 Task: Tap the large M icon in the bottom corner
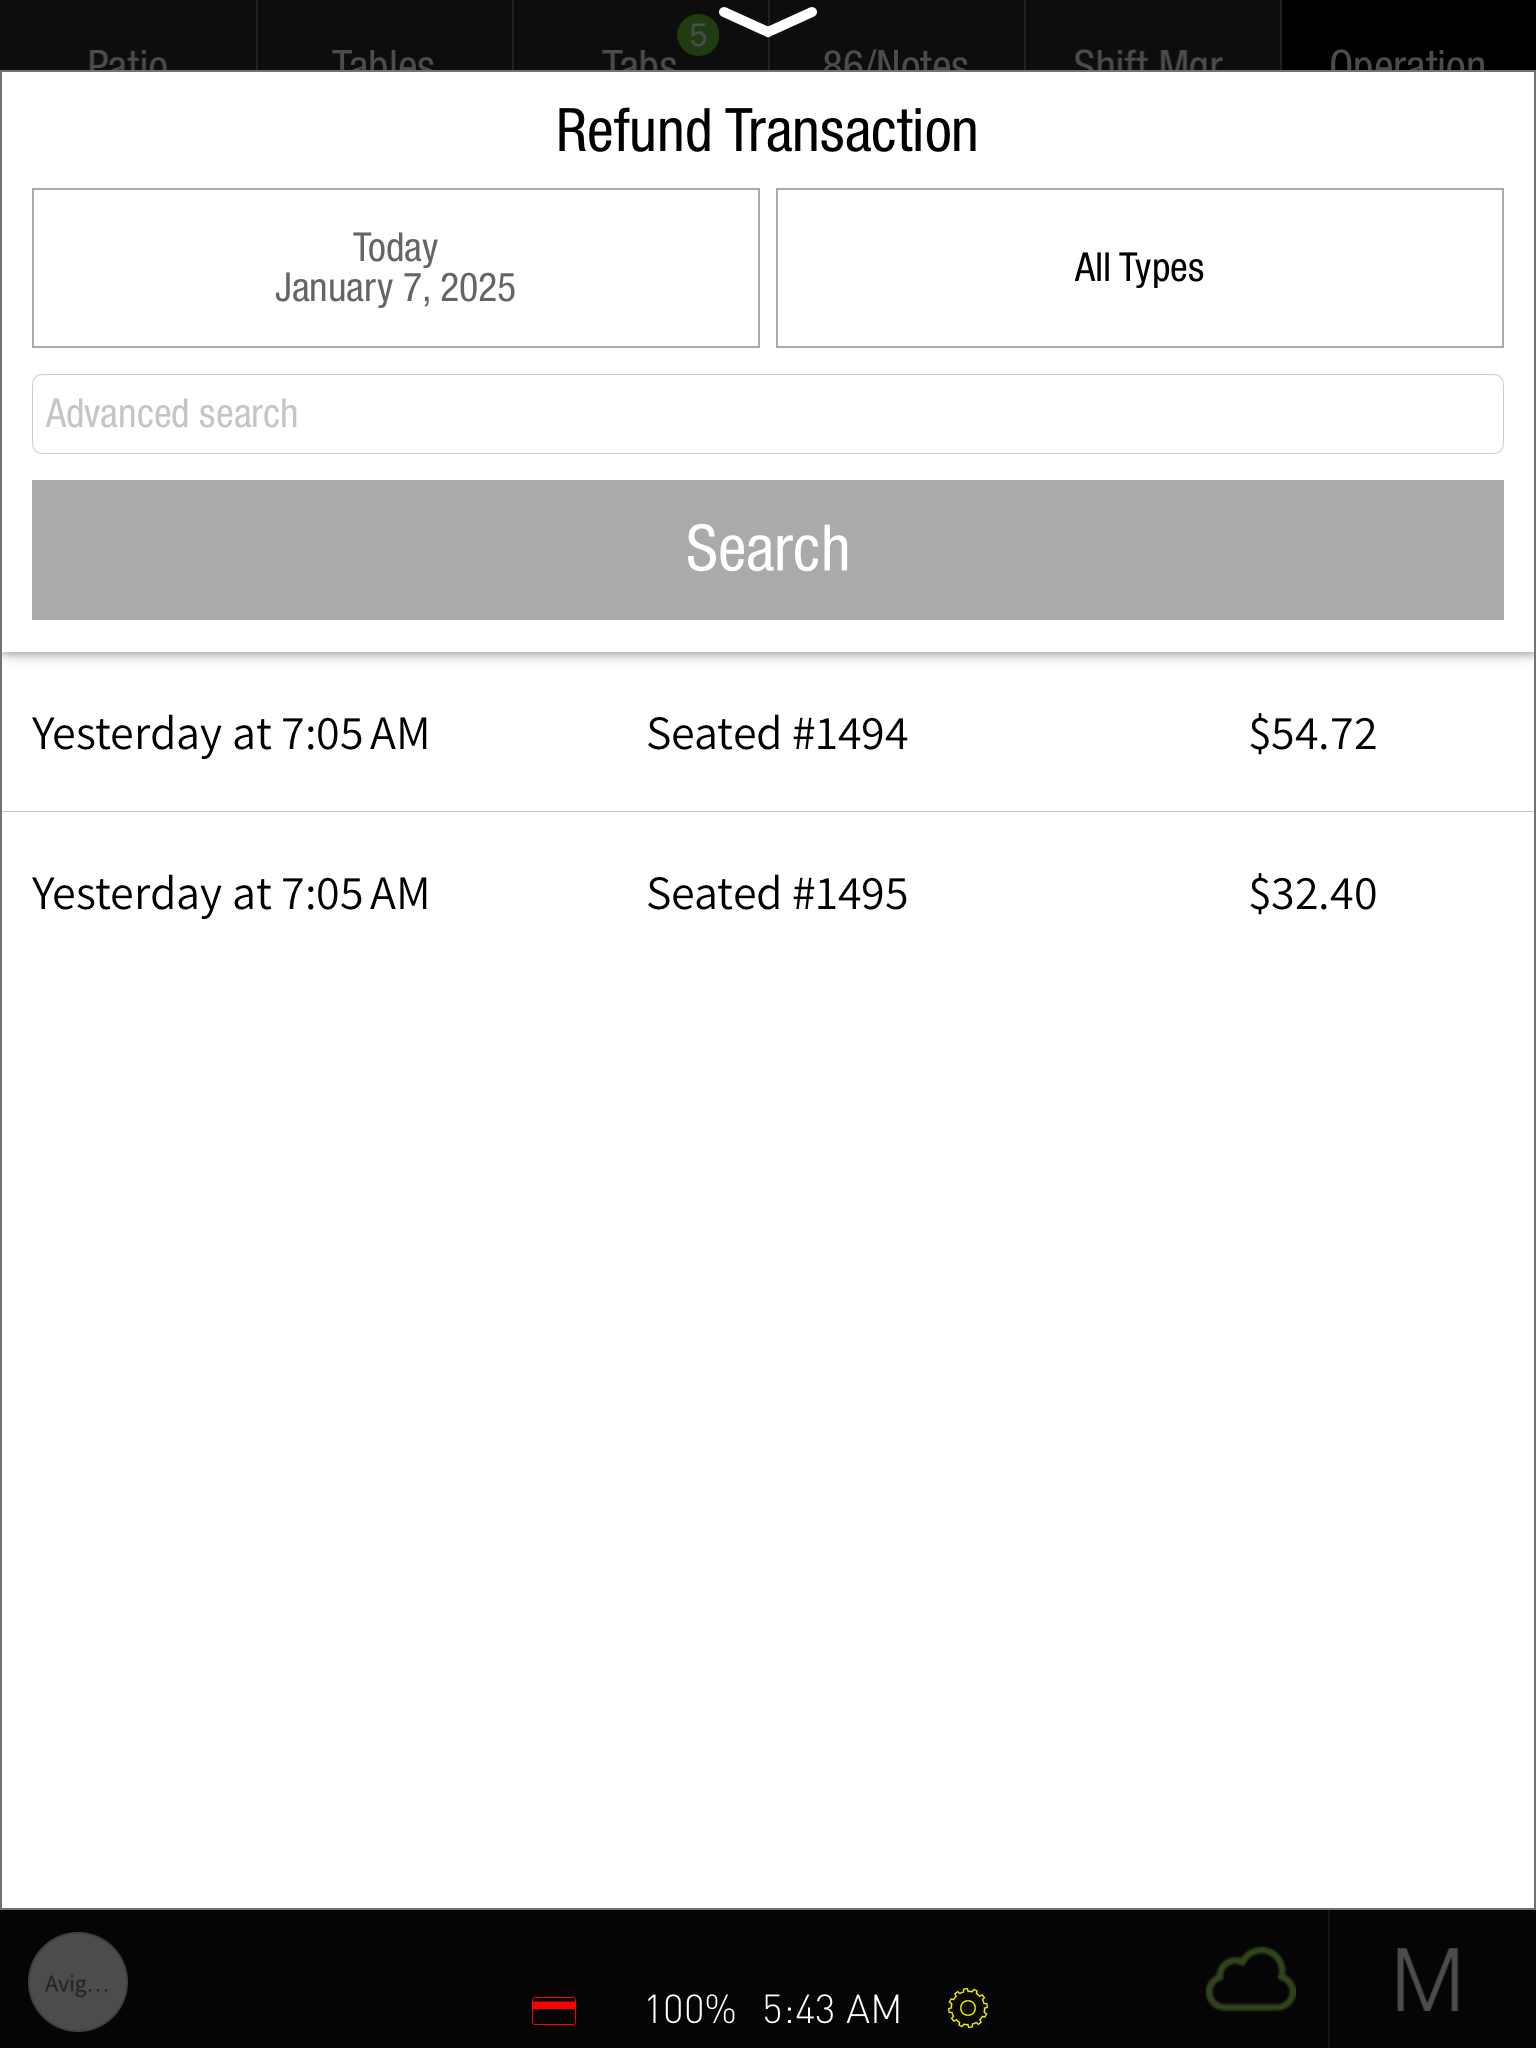[x=1428, y=1980]
